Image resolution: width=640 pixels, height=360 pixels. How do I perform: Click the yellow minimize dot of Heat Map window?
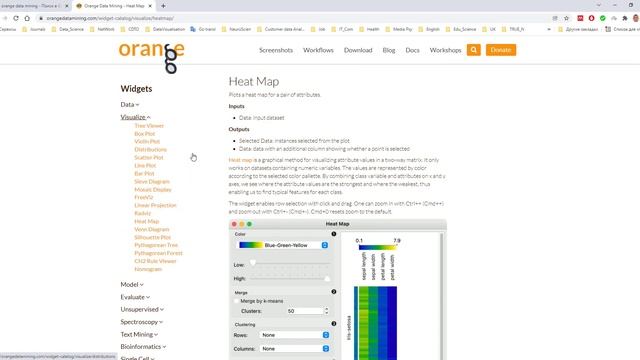pyautogui.click(x=242, y=224)
